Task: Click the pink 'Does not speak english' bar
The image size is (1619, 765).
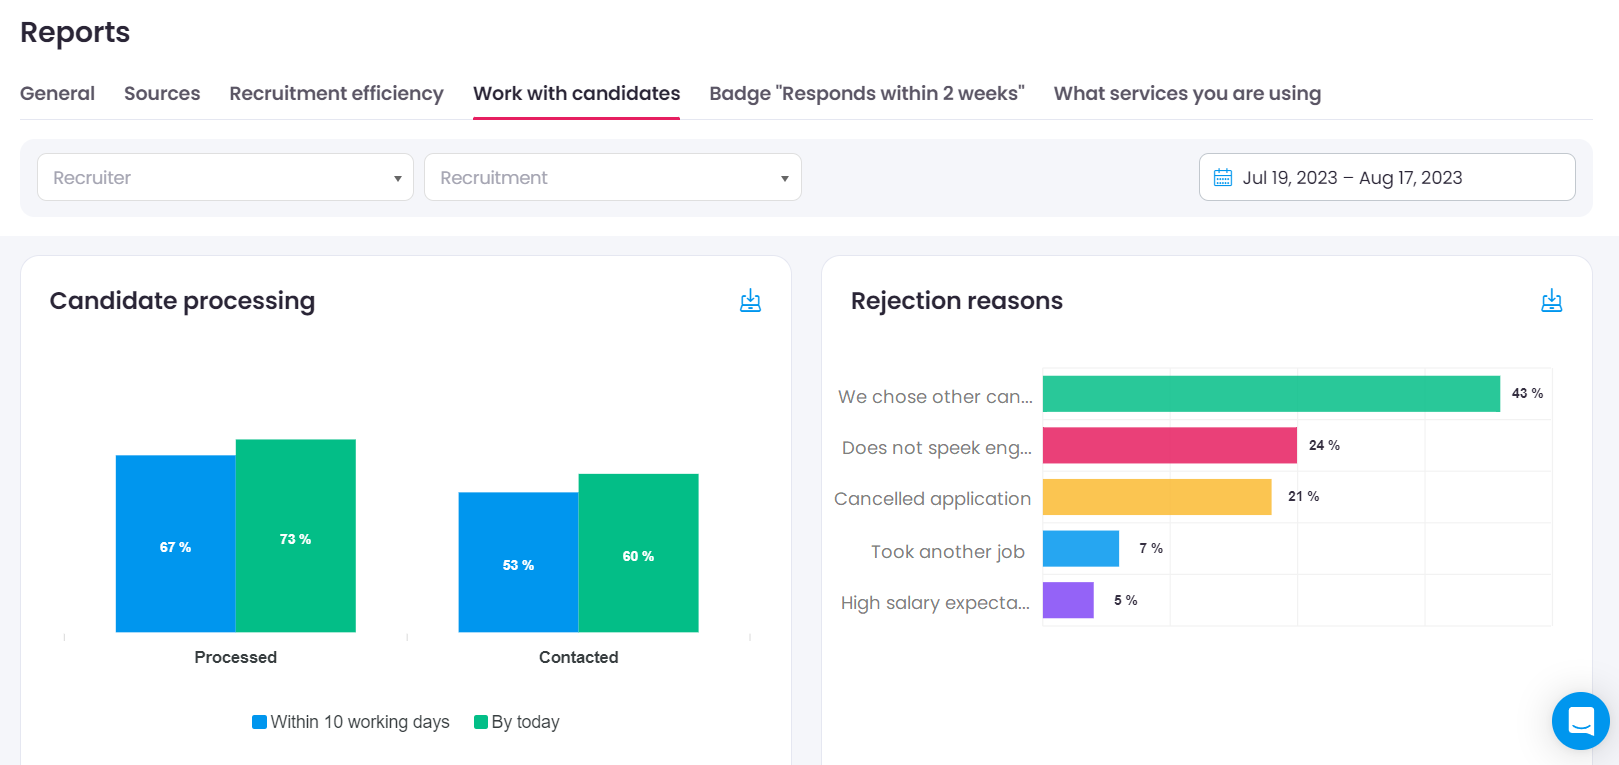Action: click(1169, 445)
